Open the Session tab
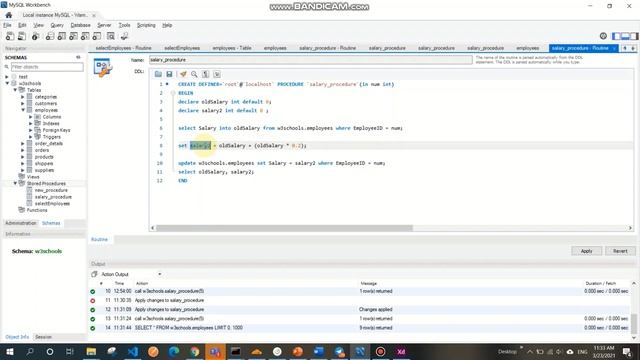This screenshot has height=360, width=640. point(43,337)
